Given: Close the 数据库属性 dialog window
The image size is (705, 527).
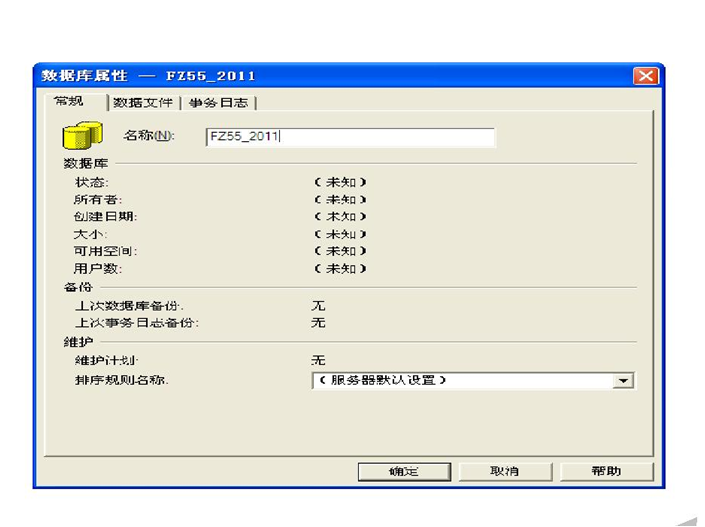Looking at the screenshot, I should coord(646,76).
